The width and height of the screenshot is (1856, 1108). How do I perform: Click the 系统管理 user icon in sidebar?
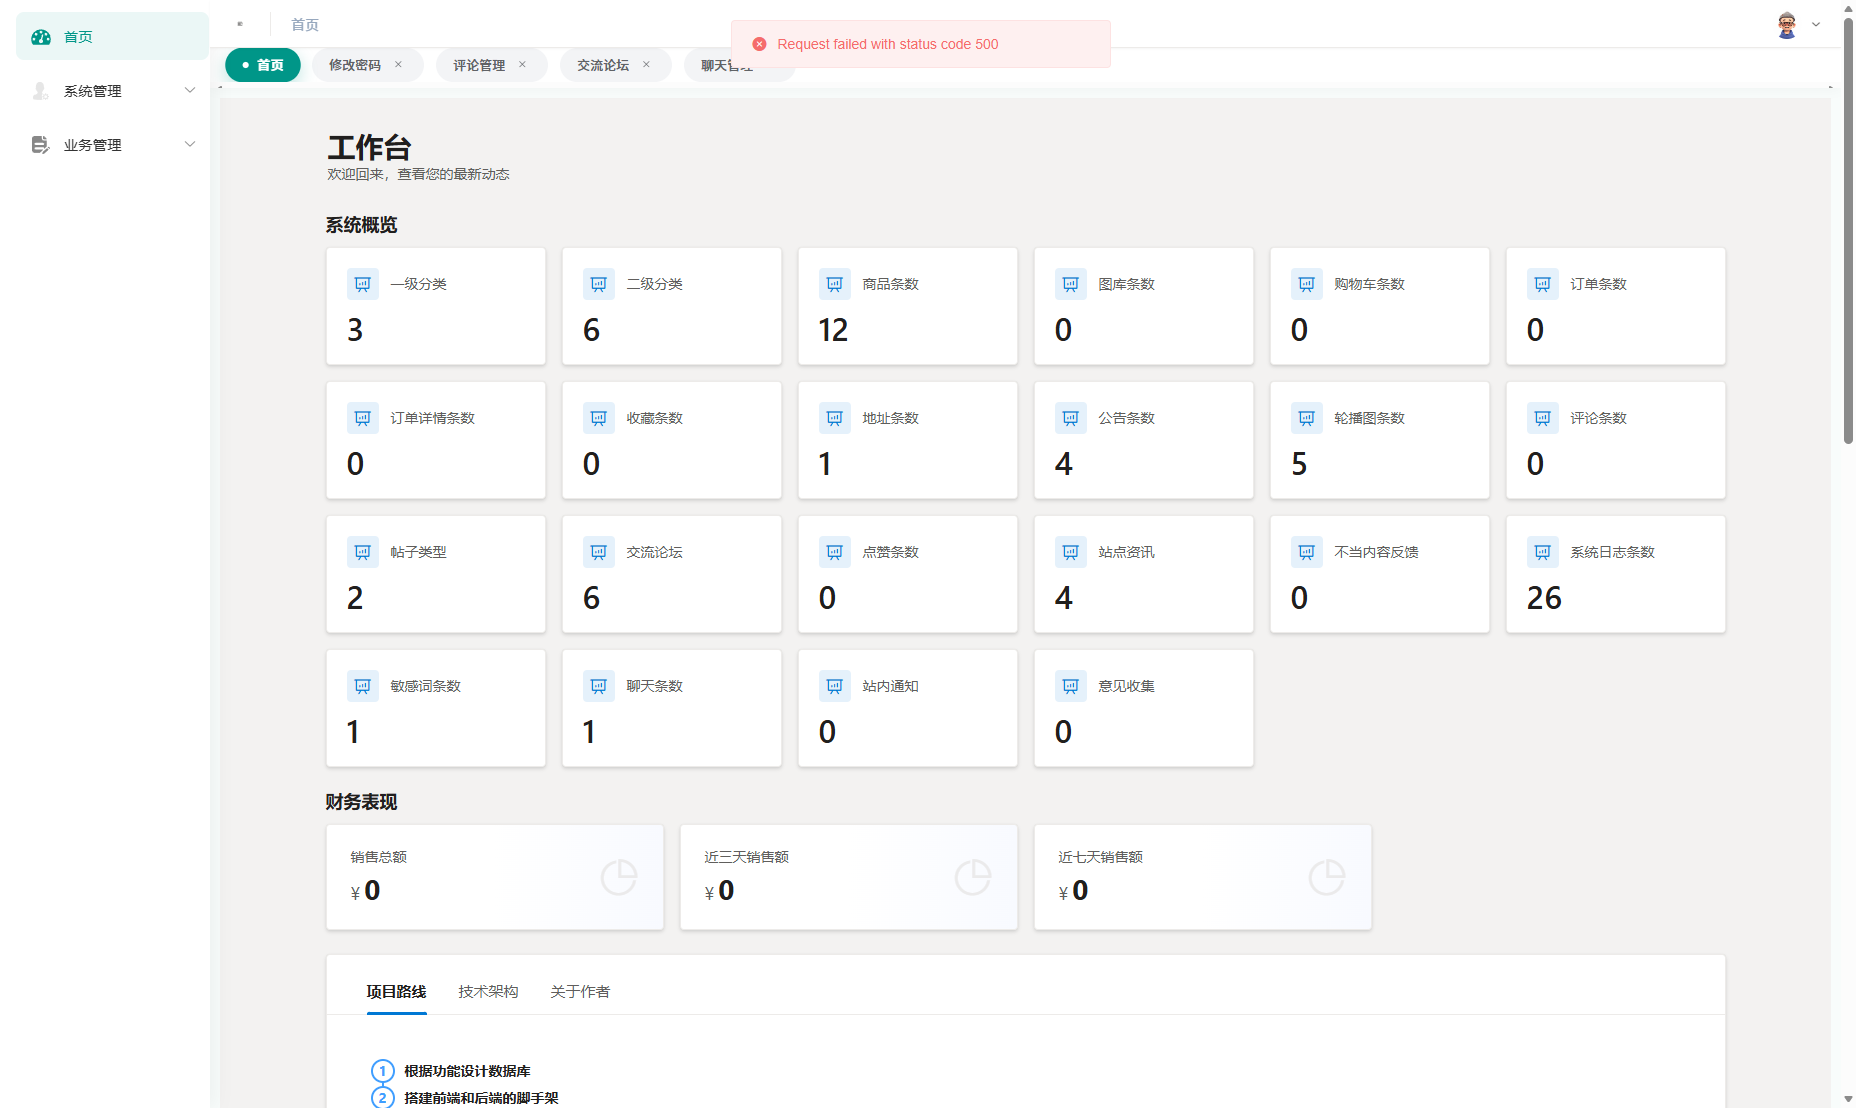coord(40,91)
